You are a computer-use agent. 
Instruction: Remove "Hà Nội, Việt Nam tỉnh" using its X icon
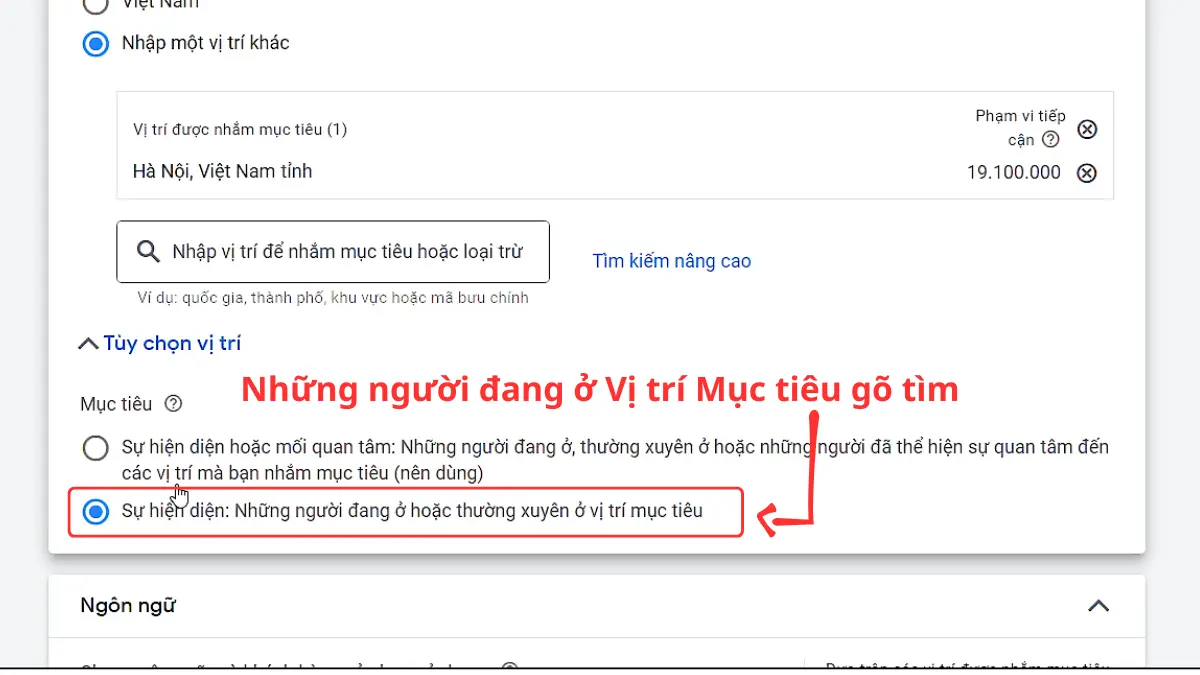(x=1087, y=172)
